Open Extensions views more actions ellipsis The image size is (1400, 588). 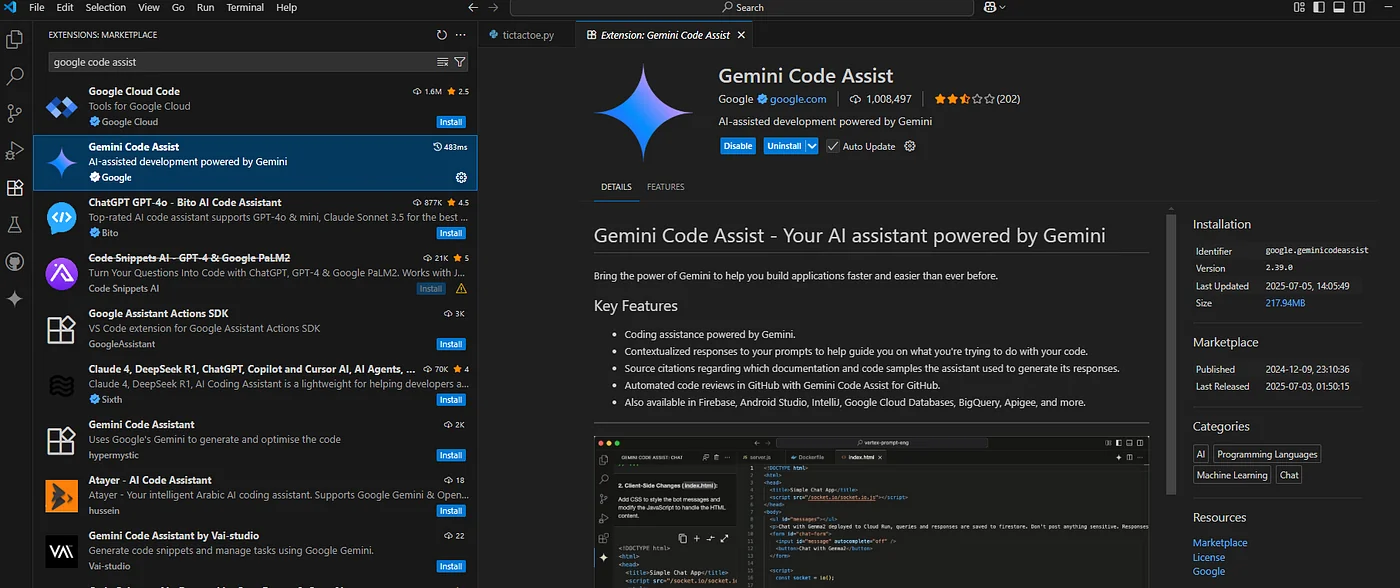click(461, 35)
